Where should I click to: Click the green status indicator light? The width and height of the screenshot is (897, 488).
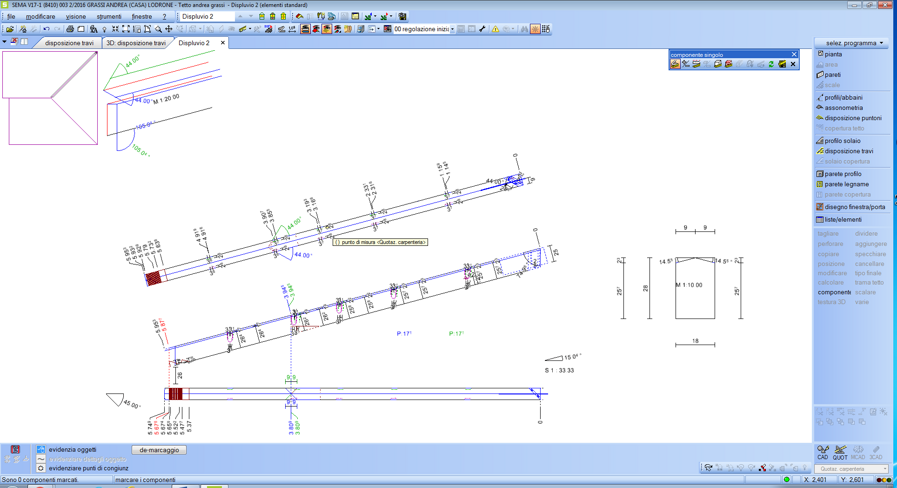click(x=787, y=480)
